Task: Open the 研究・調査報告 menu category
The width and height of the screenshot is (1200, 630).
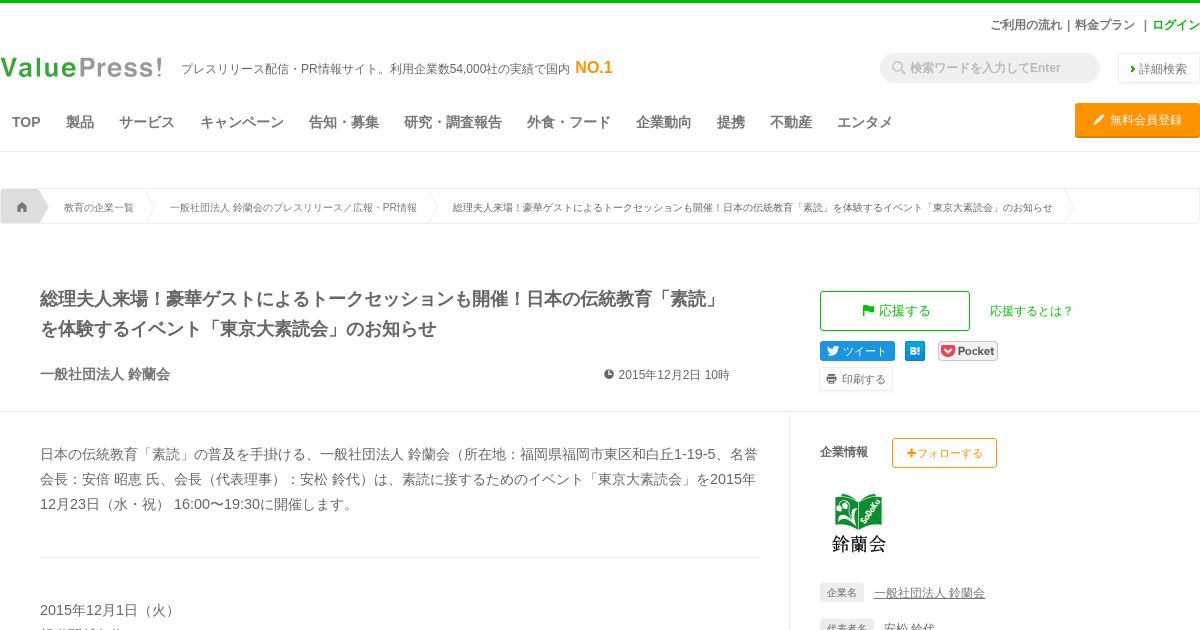Action: click(453, 122)
